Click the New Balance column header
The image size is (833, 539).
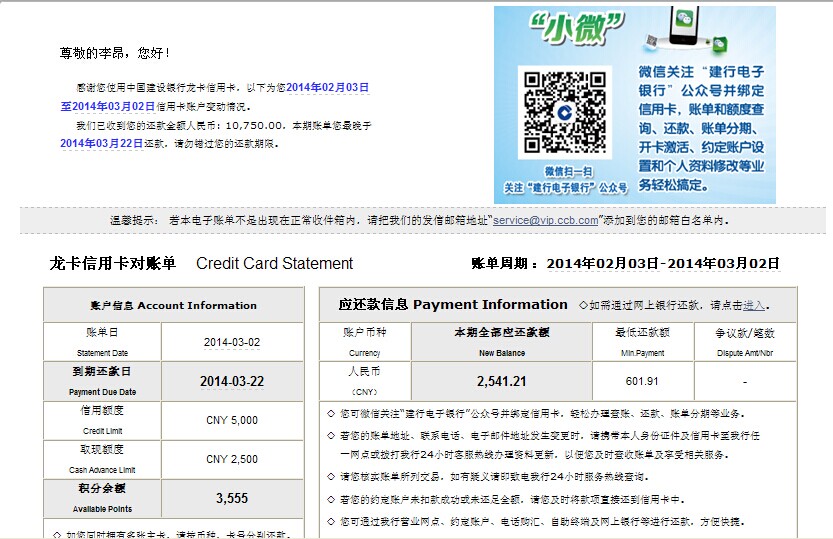(502, 342)
